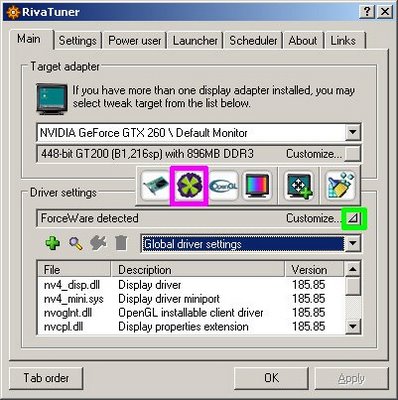Click the greyed-out edit profile icon
398x400 pixels.
(x=98, y=243)
